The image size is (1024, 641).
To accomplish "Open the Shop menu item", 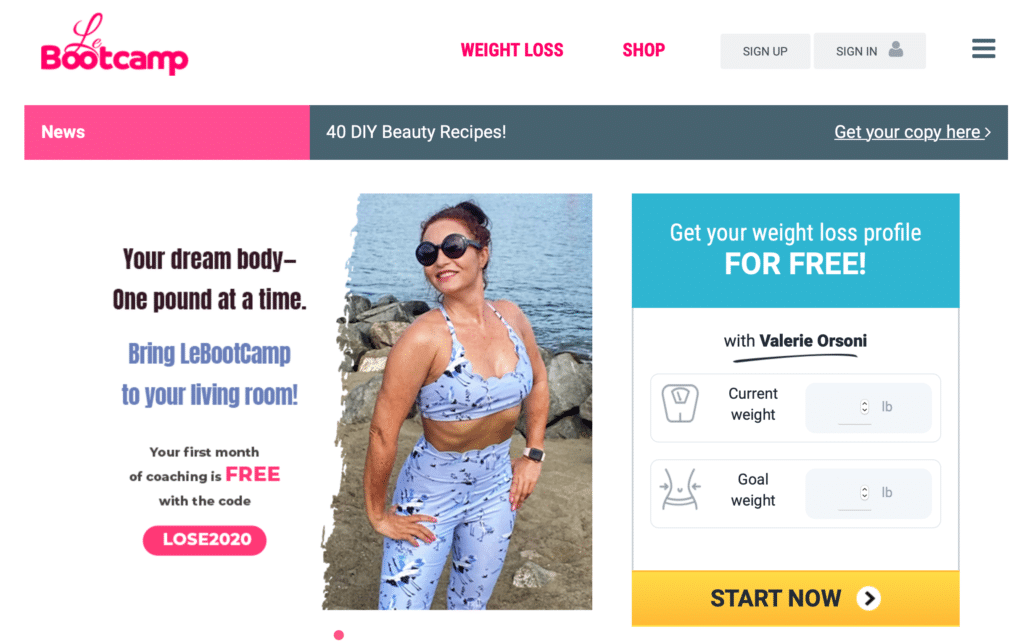I will pos(643,50).
